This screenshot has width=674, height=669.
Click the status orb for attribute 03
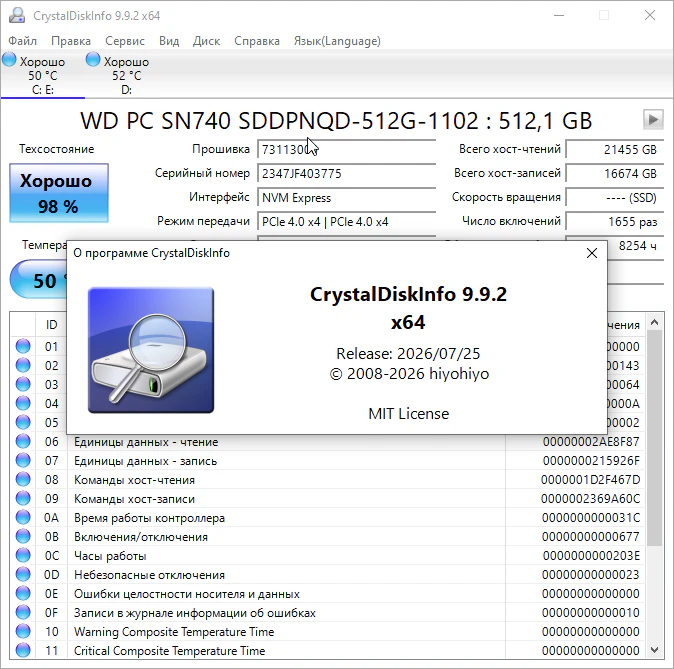[23, 384]
